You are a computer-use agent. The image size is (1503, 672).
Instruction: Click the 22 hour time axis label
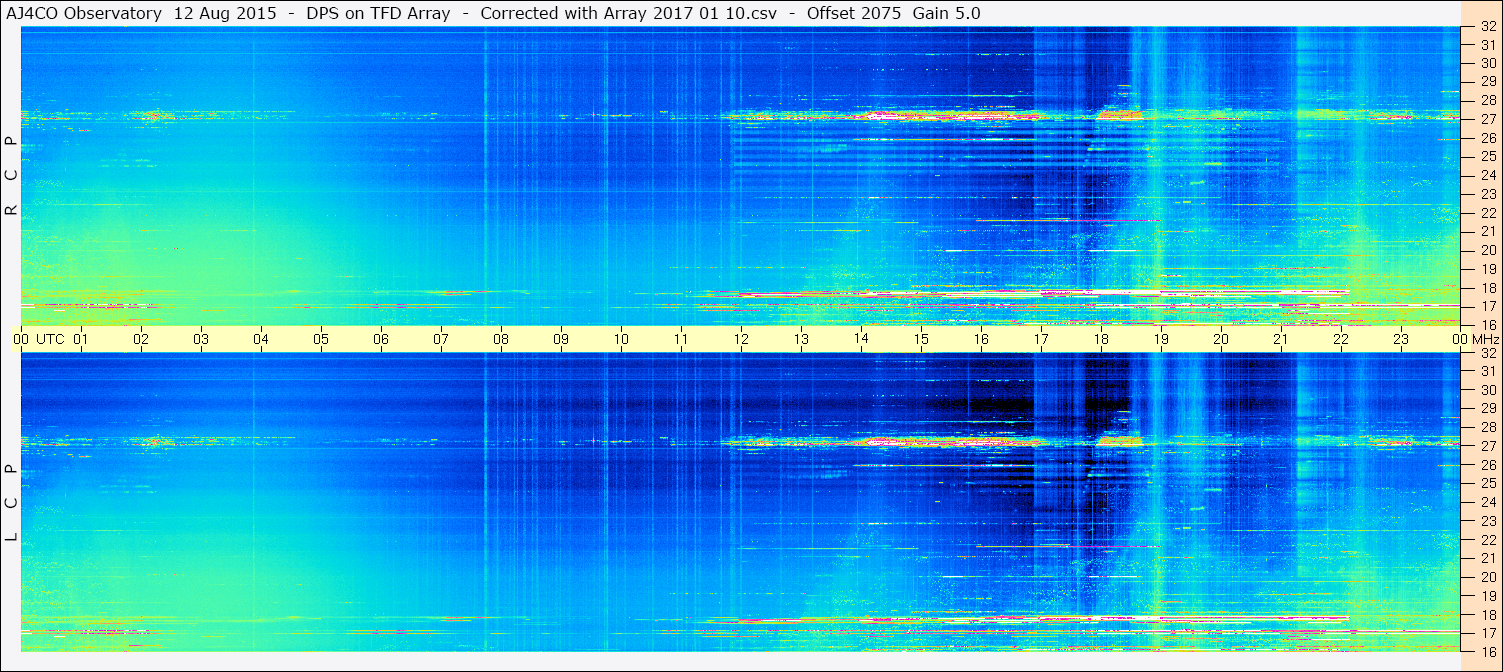1341,339
